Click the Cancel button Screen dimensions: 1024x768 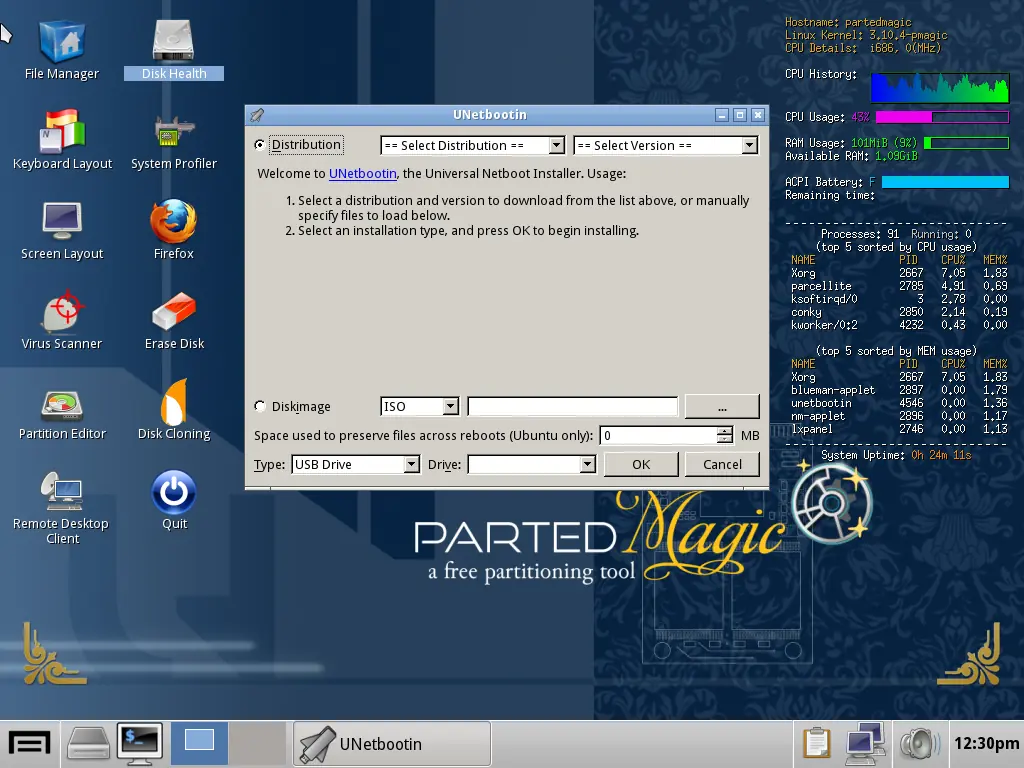(x=722, y=464)
